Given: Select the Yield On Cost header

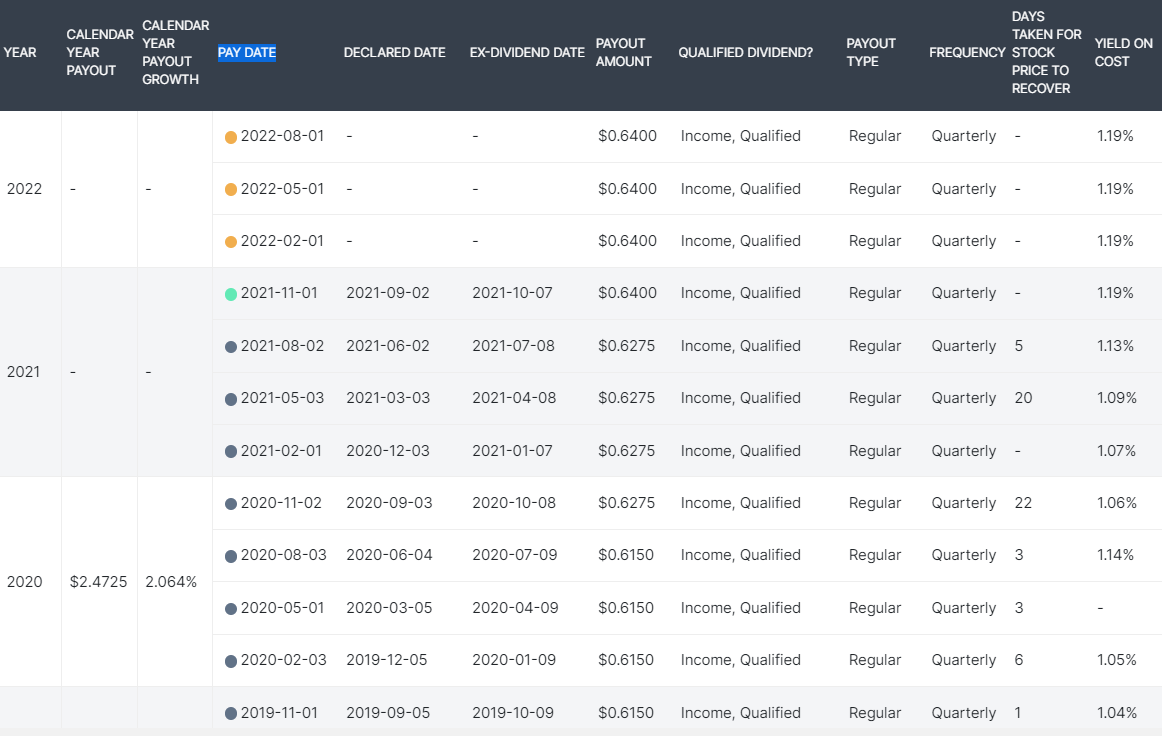Looking at the screenshot, I should point(1123,53).
